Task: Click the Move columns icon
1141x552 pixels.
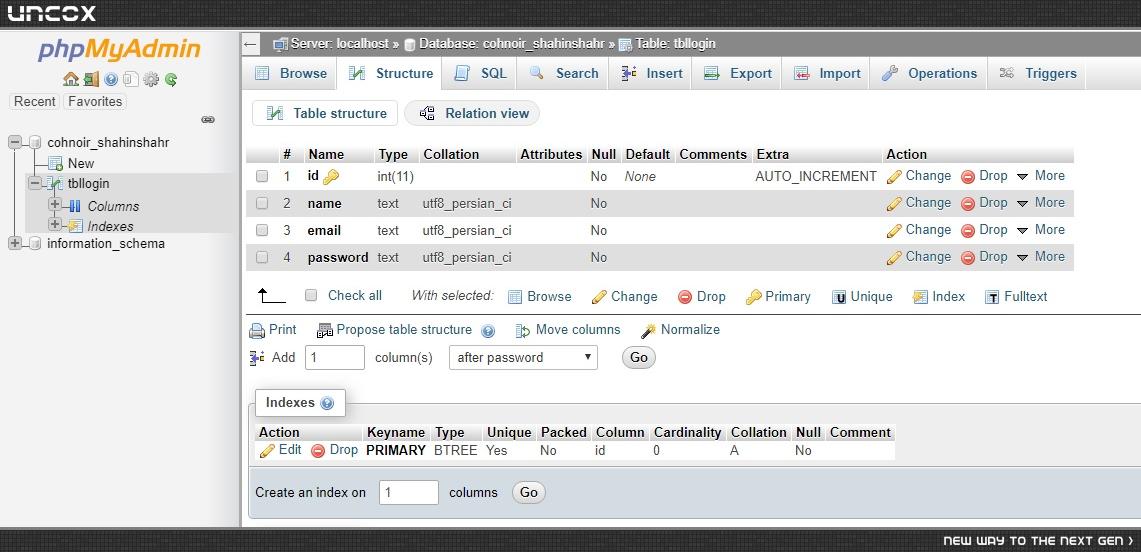Action: tap(523, 331)
